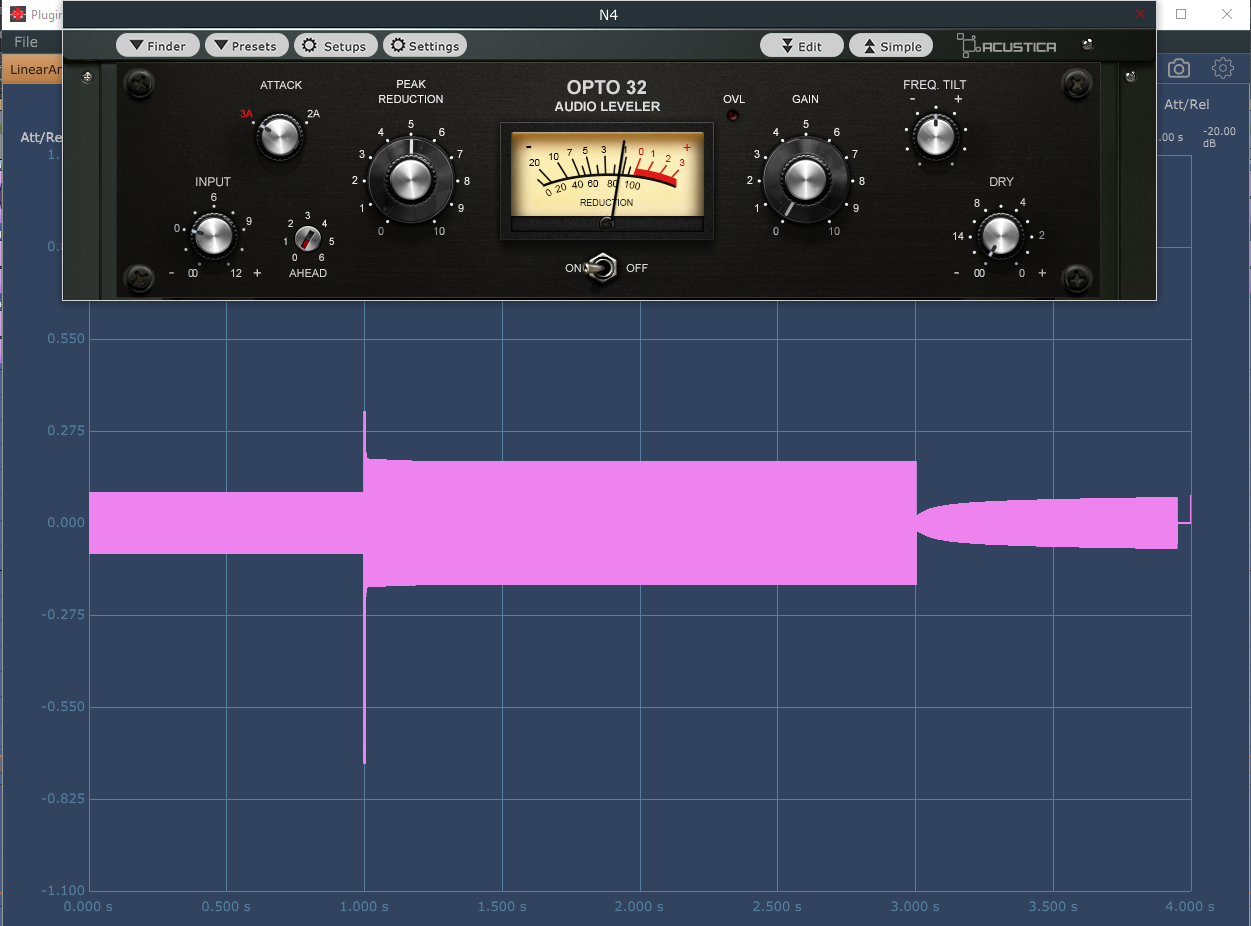Open the File menu in plugin host
The width and height of the screenshot is (1251, 926).
(26, 42)
